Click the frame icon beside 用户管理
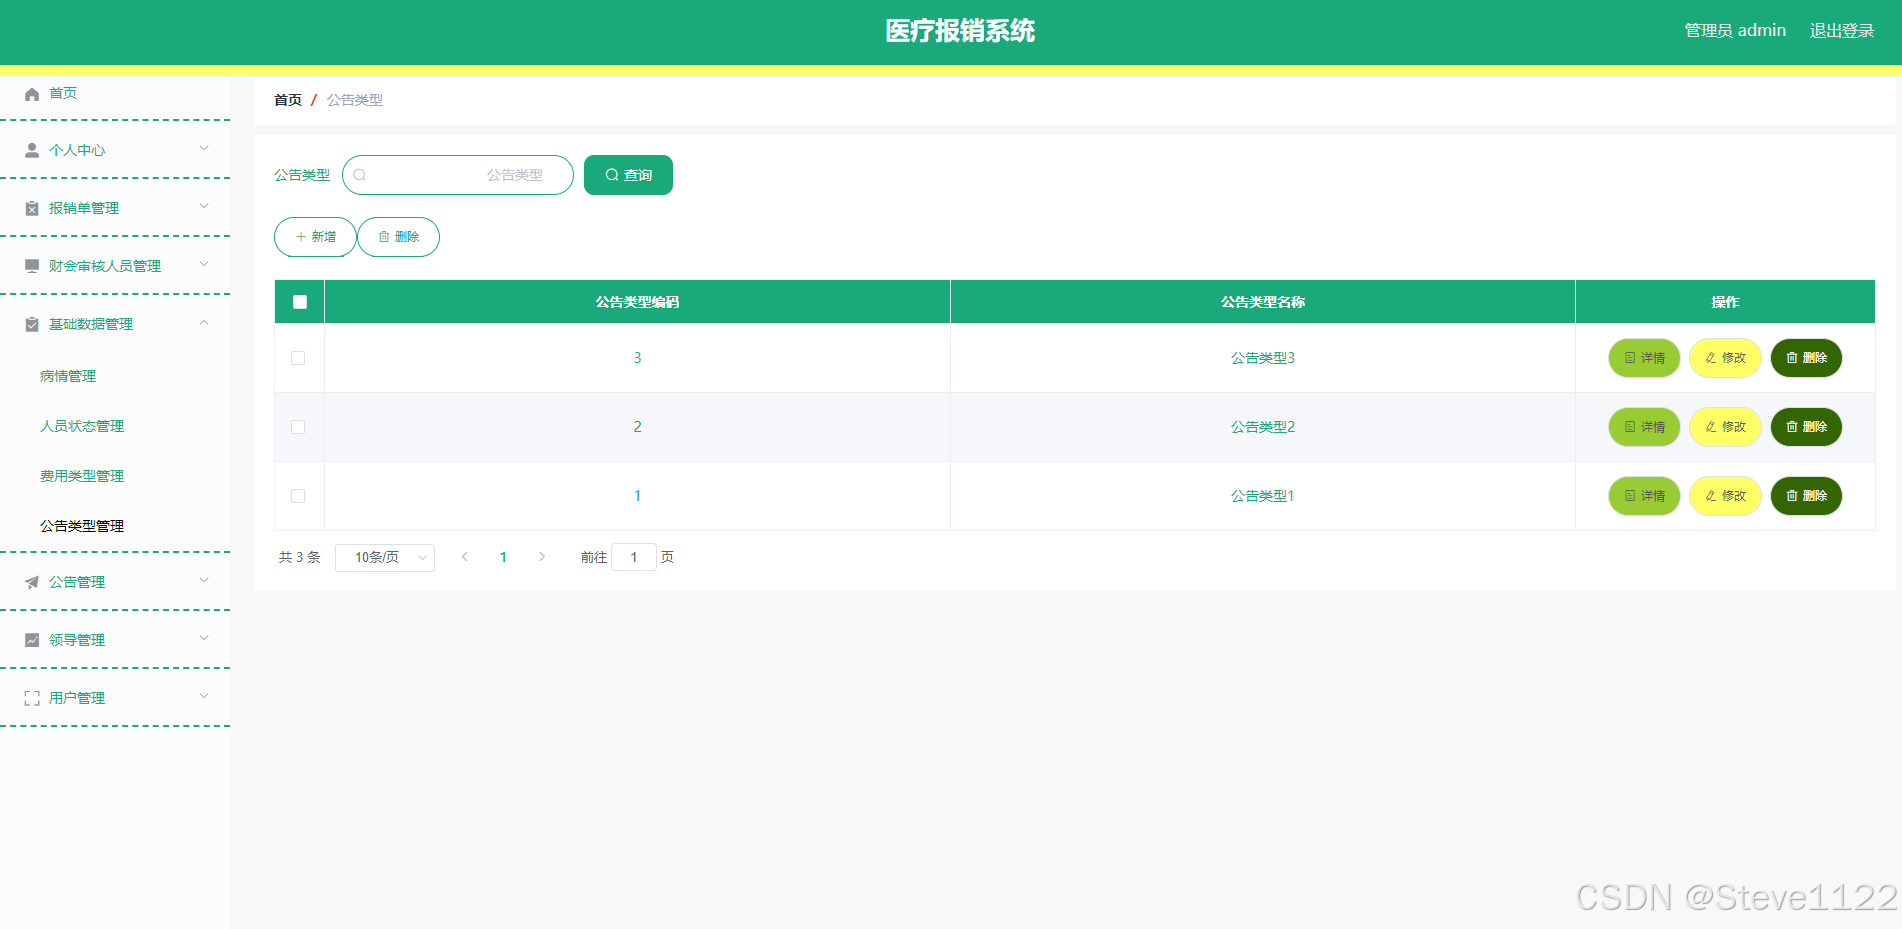Image resolution: width=1902 pixels, height=929 pixels. point(32,699)
